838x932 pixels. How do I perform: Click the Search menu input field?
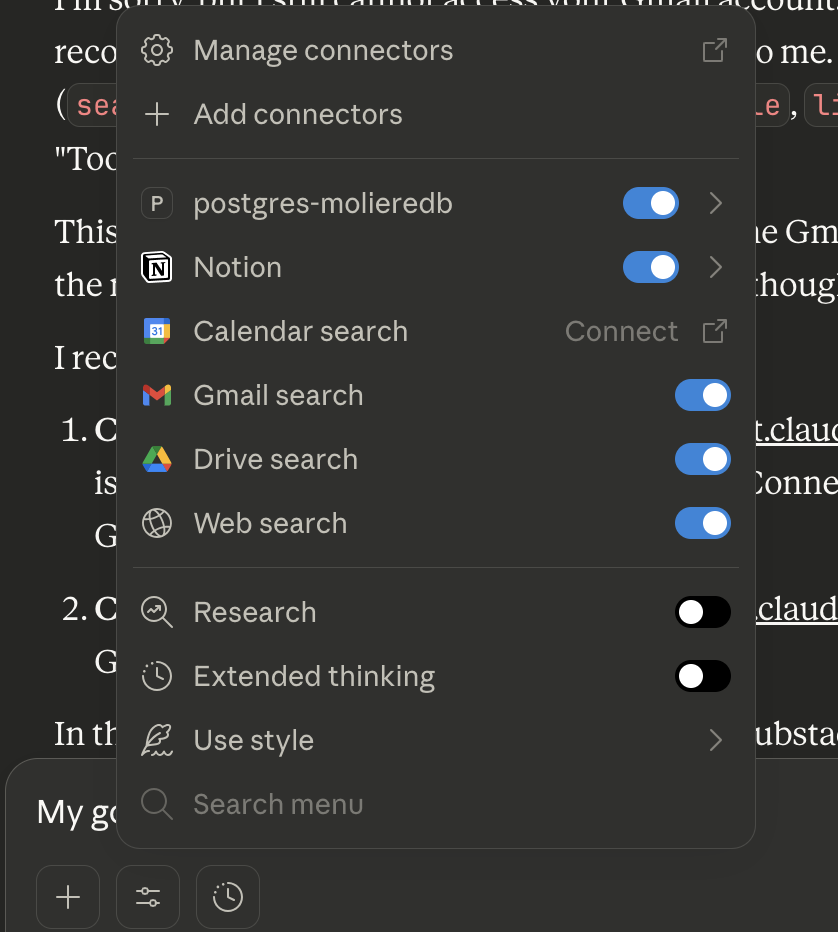[x=278, y=805]
